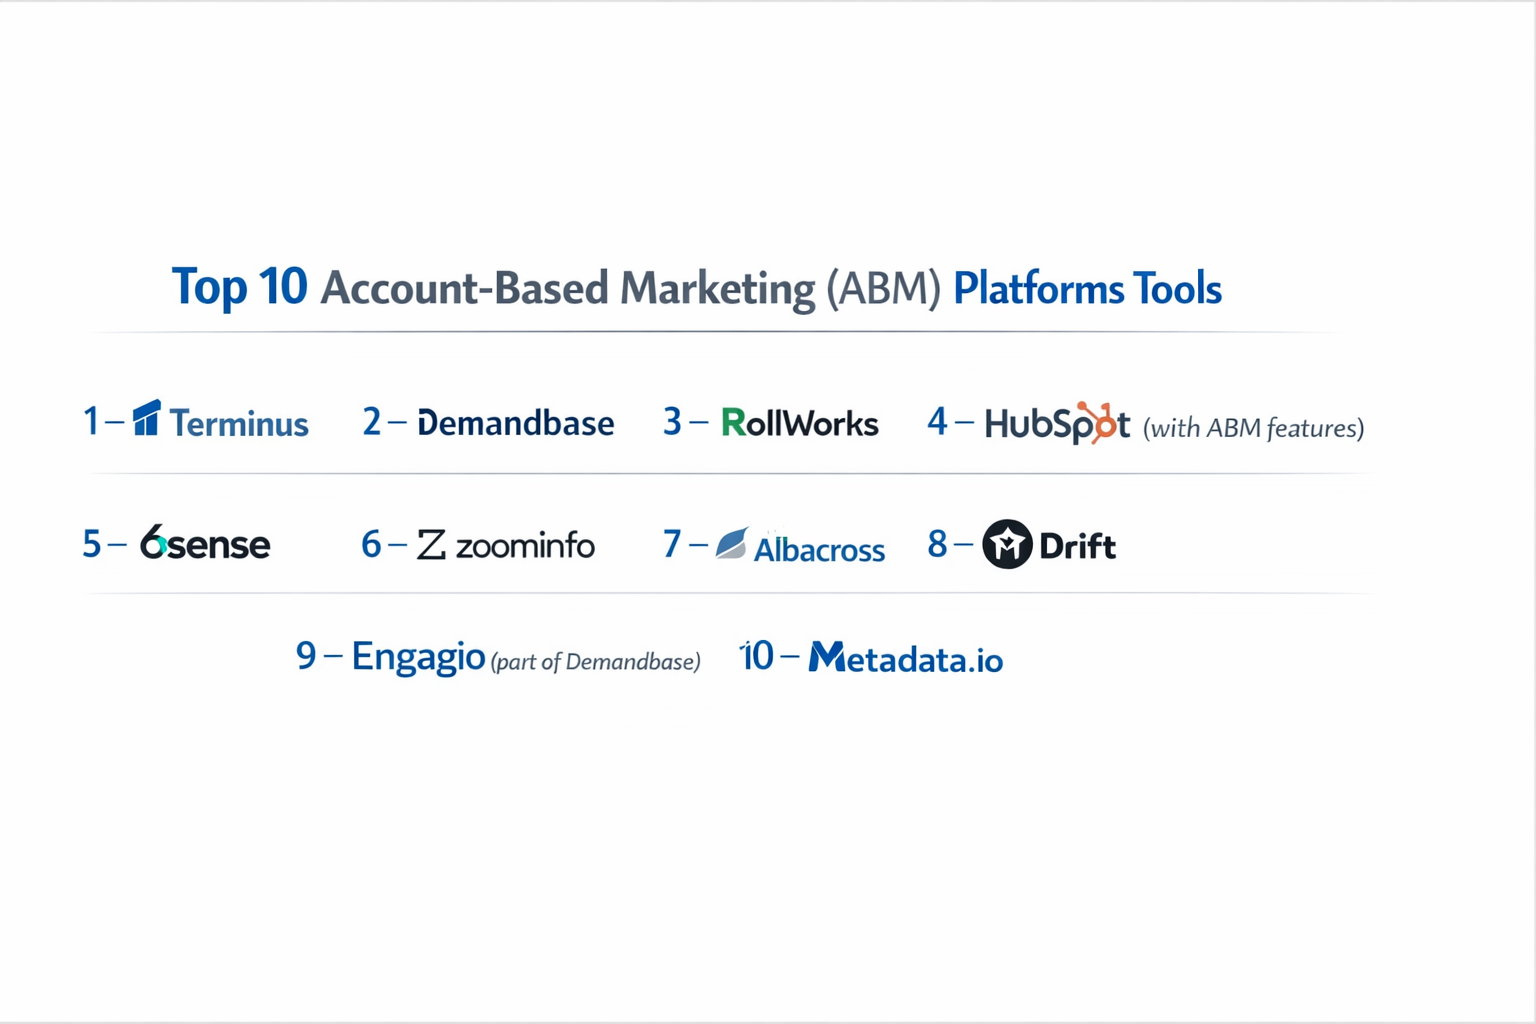
Task: Click the "6sense" wordmark
Action: pos(205,543)
